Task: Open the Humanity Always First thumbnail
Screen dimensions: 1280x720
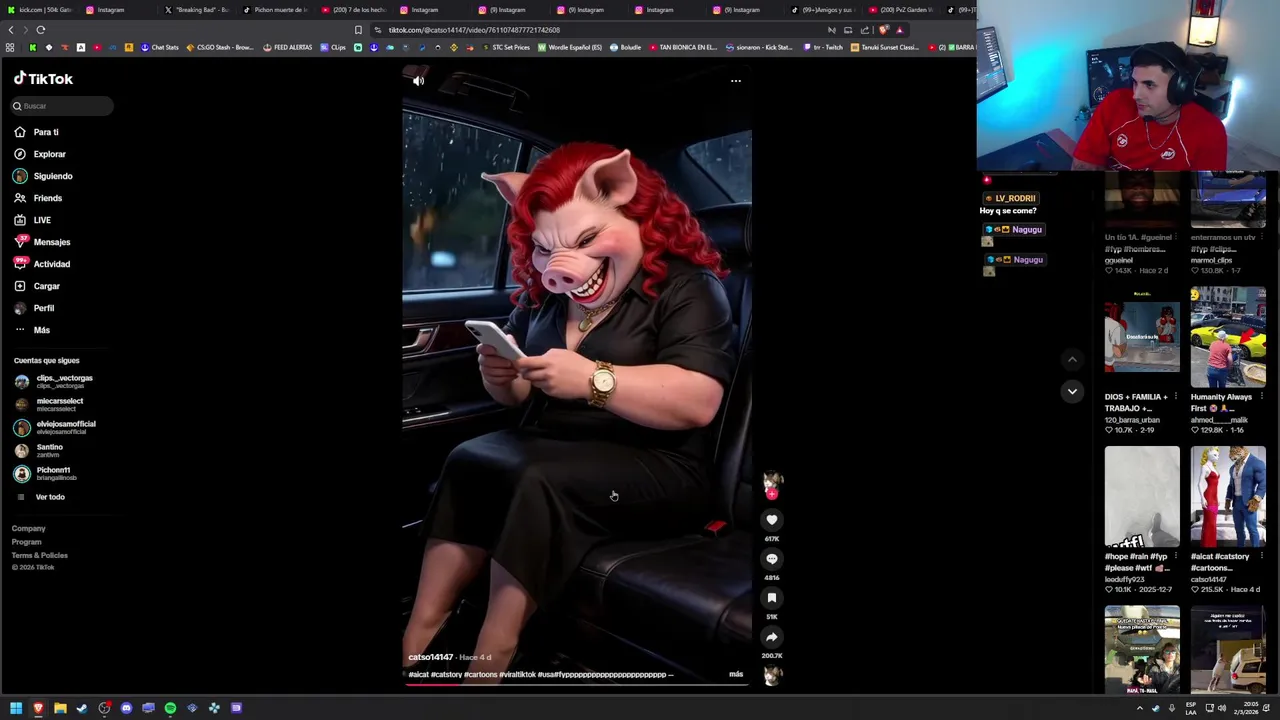Action: [x=1228, y=338]
